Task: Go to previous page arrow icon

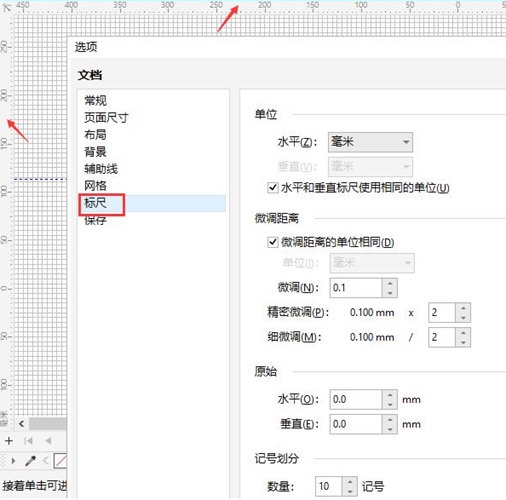Action: (48, 441)
